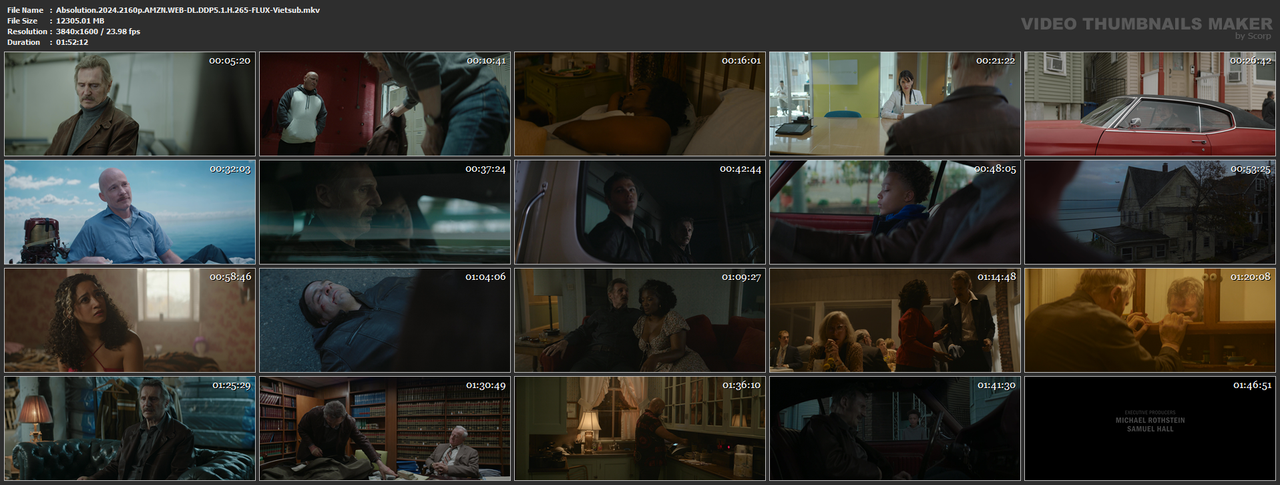Click the credits text Michael Rothstein

point(1149,421)
